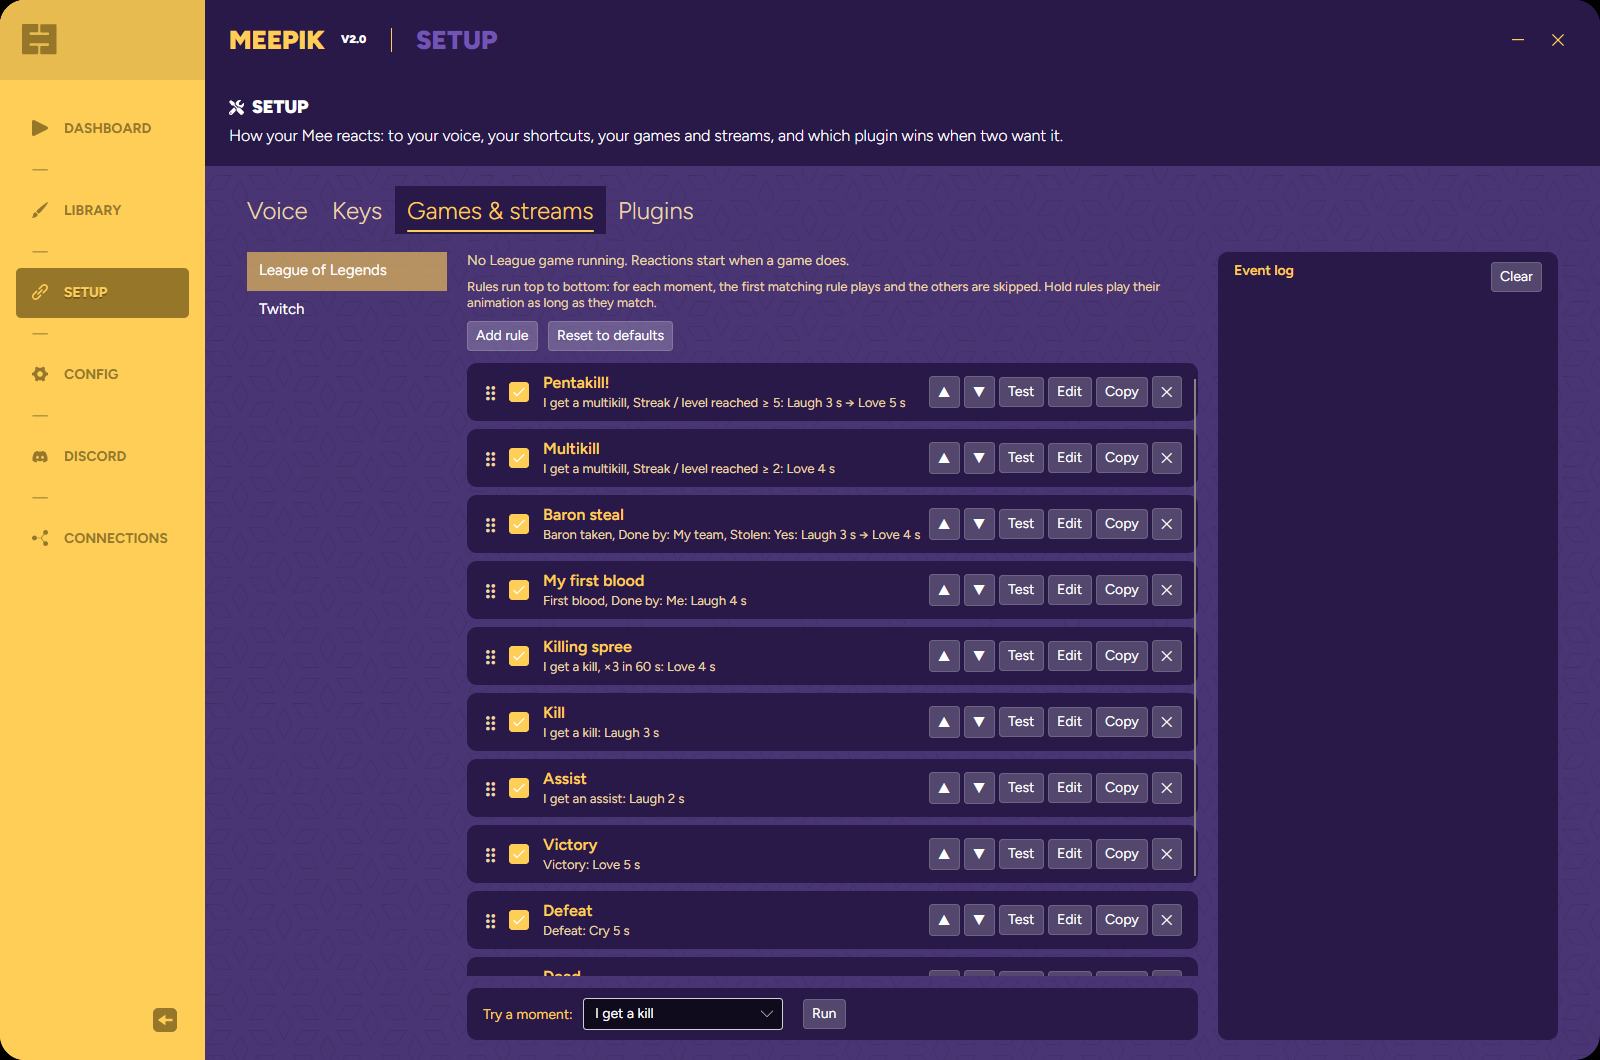This screenshot has height=1060, width=1600.
Task: Grab the Assist rule drag handle
Action: click(490, 789)
